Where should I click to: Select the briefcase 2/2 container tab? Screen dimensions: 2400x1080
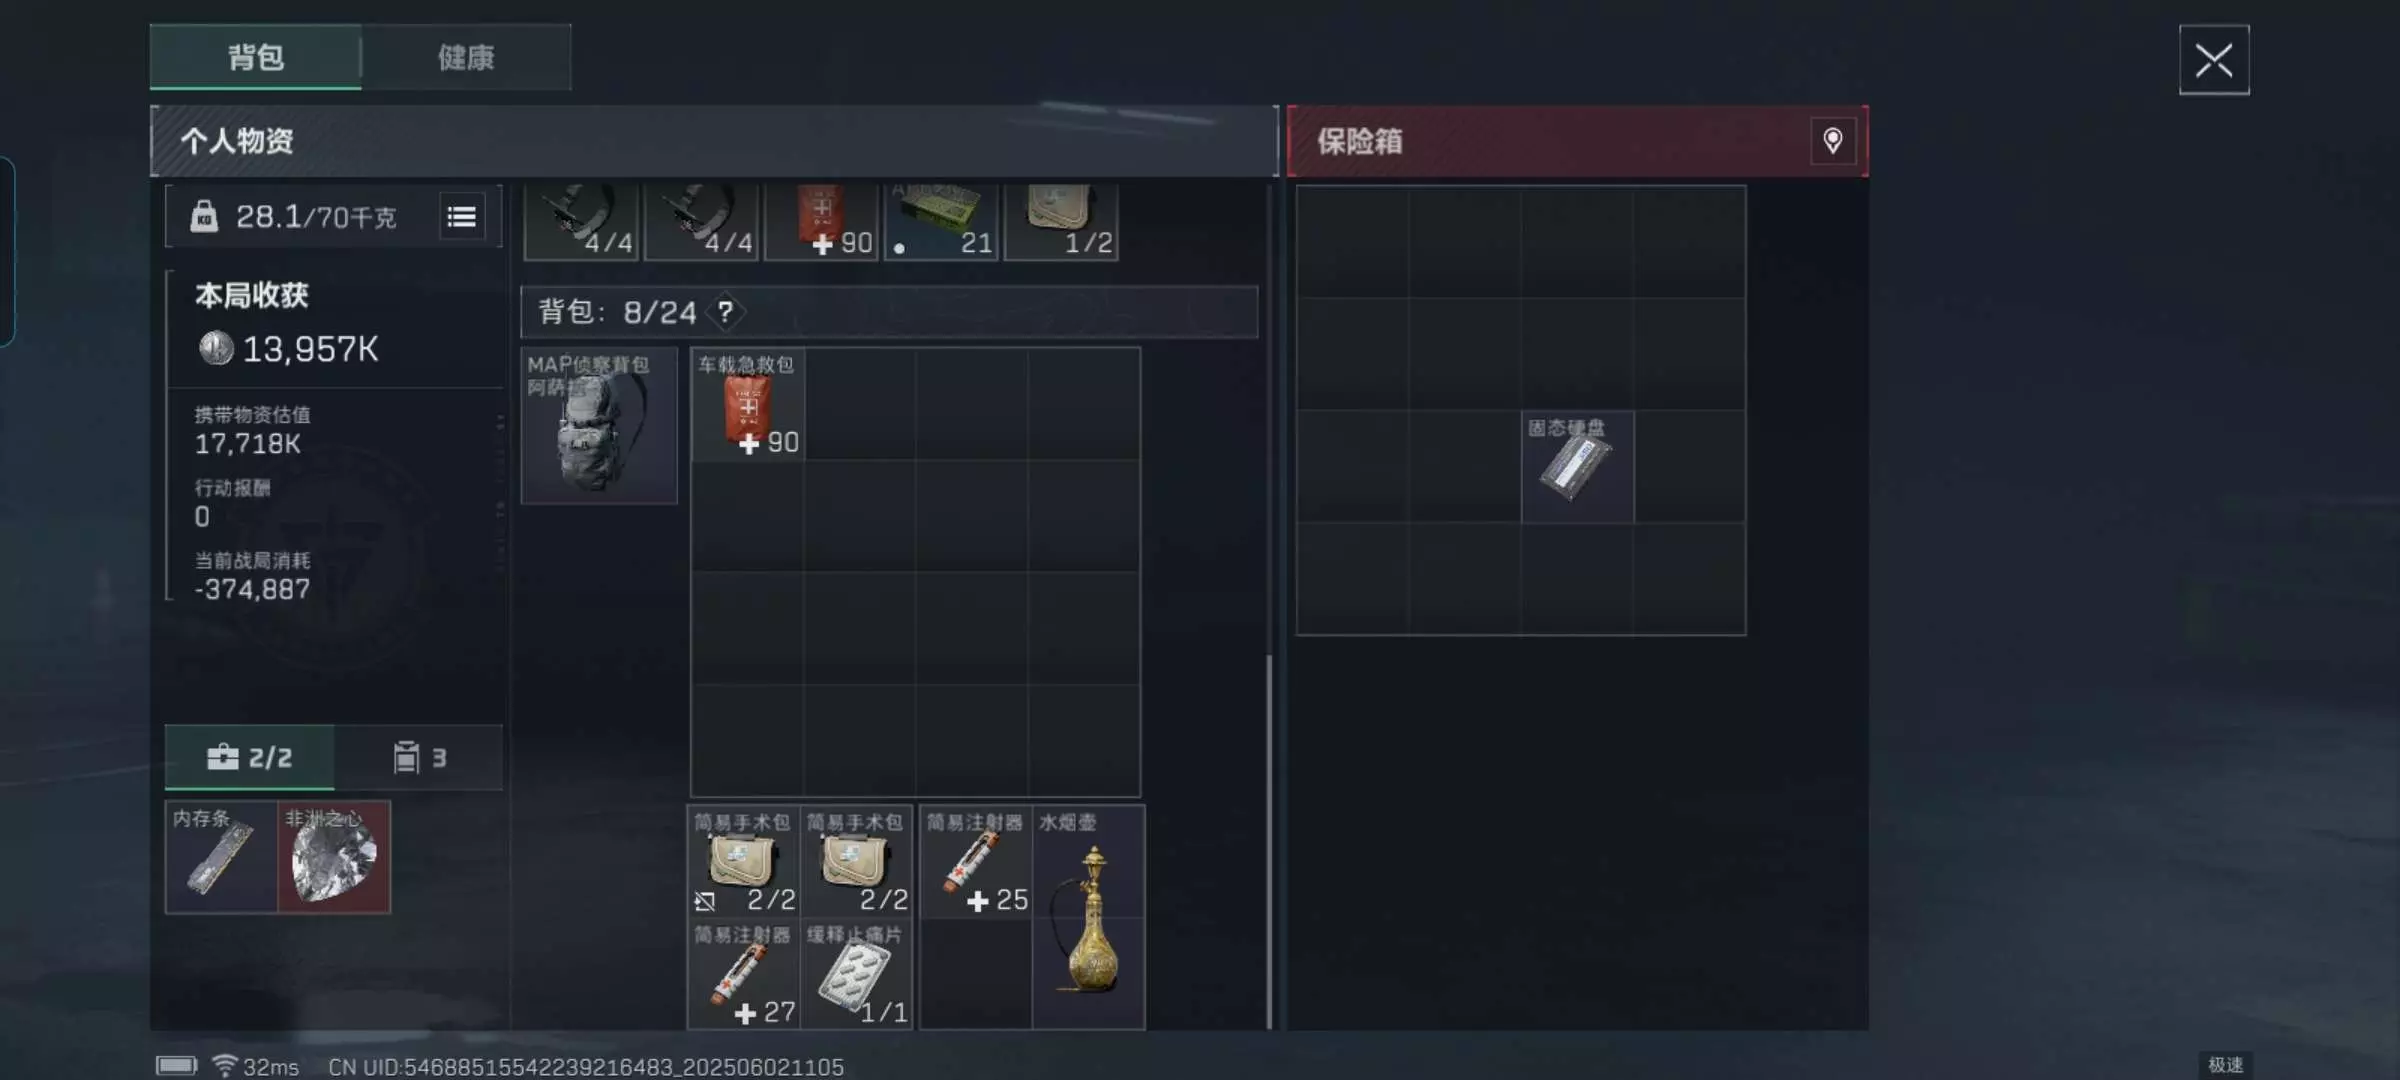point(250,757)
